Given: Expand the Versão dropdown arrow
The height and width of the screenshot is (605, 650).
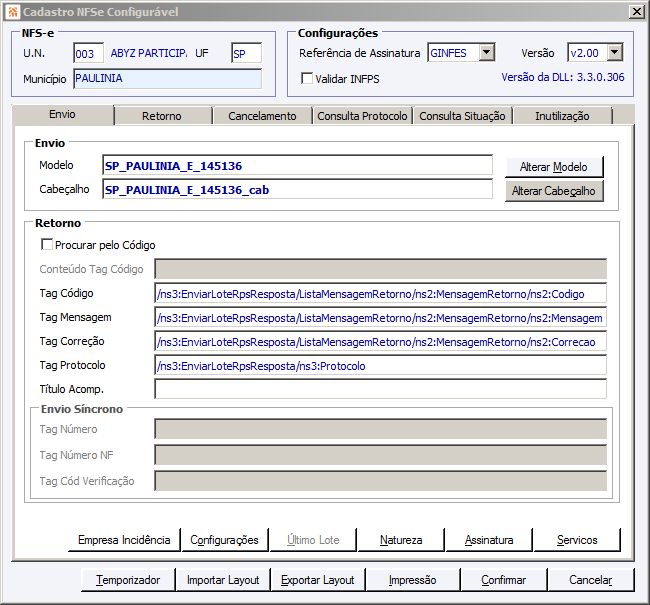Looking at the screenshot, I should 615,53.
